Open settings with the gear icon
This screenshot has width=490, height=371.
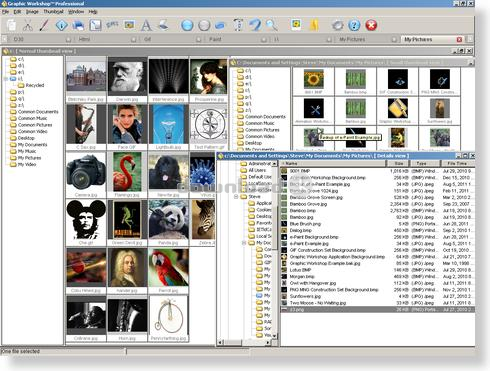pos(338,25)
